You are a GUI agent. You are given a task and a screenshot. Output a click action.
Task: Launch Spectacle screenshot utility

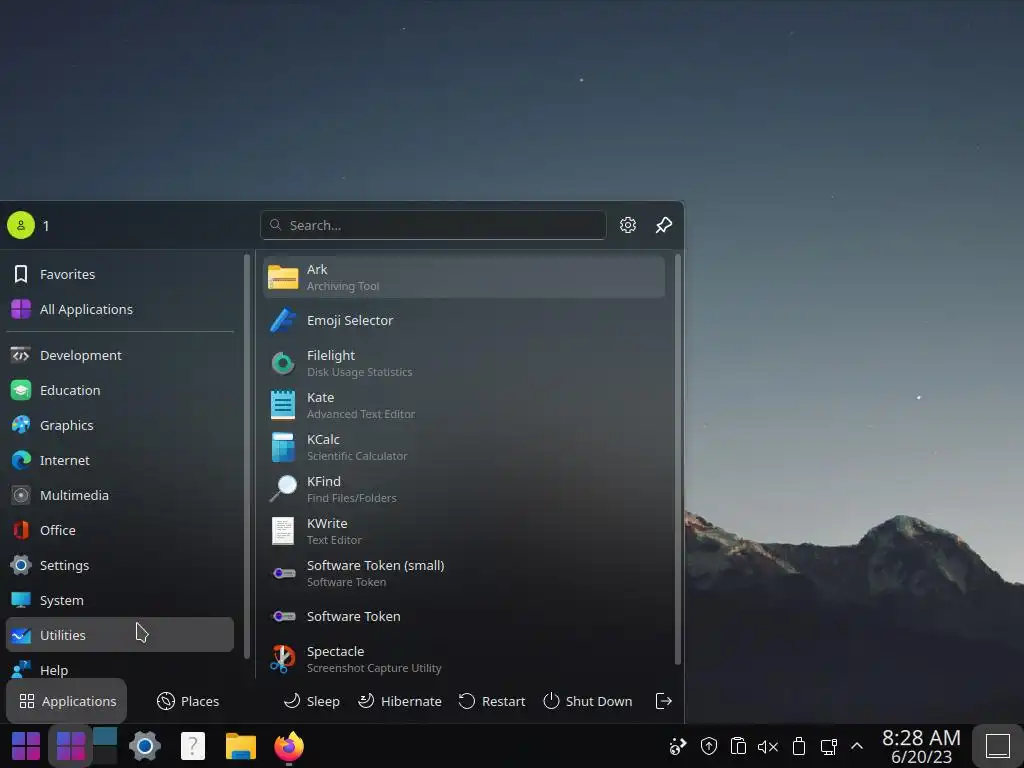[464, 659]
